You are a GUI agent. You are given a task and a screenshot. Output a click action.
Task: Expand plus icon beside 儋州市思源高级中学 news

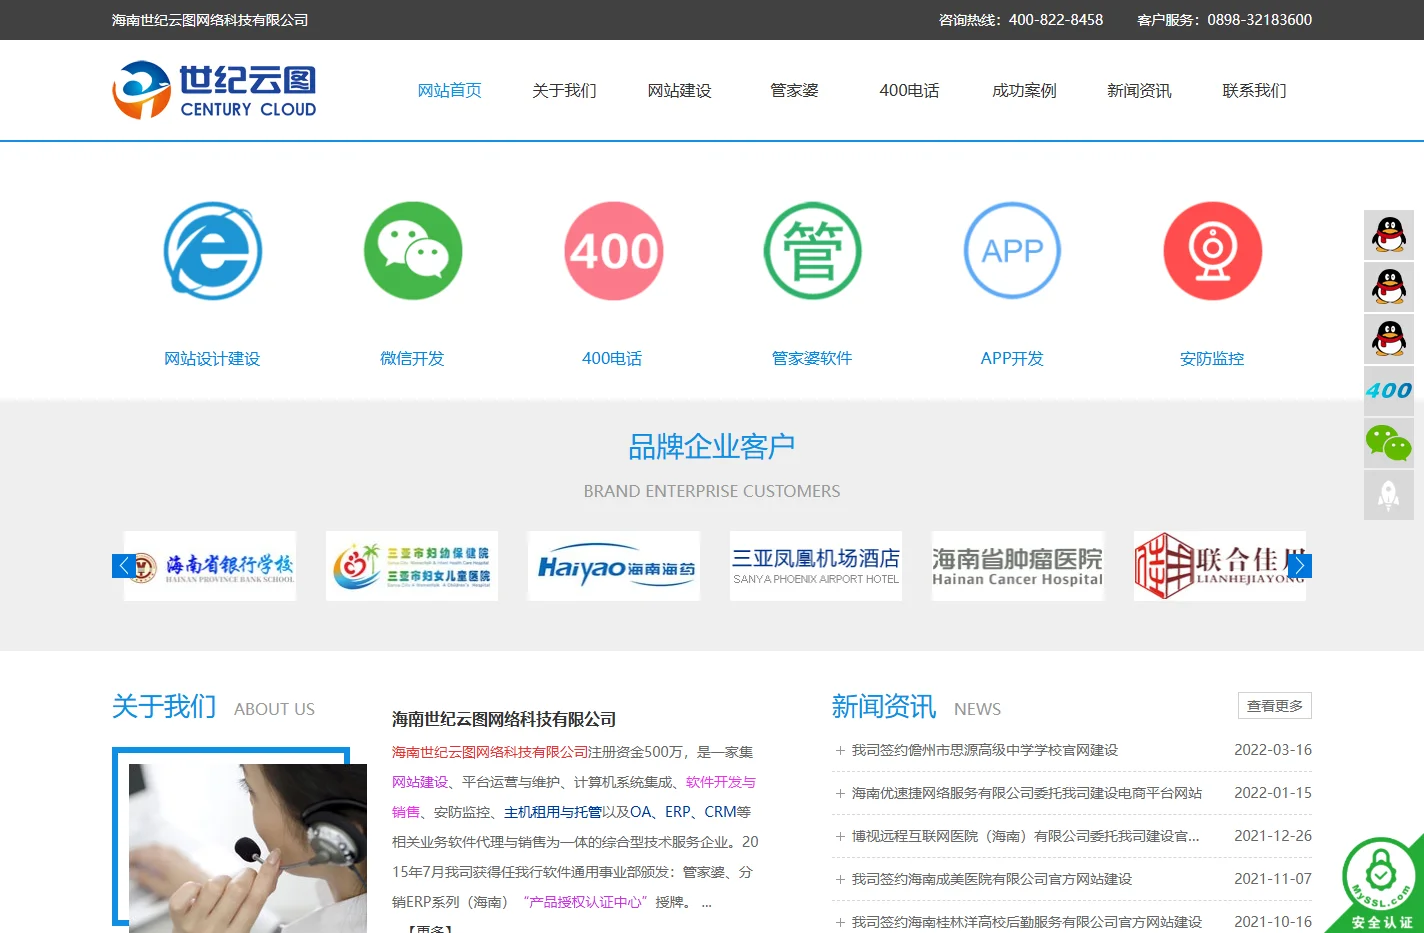click(840, 750)
